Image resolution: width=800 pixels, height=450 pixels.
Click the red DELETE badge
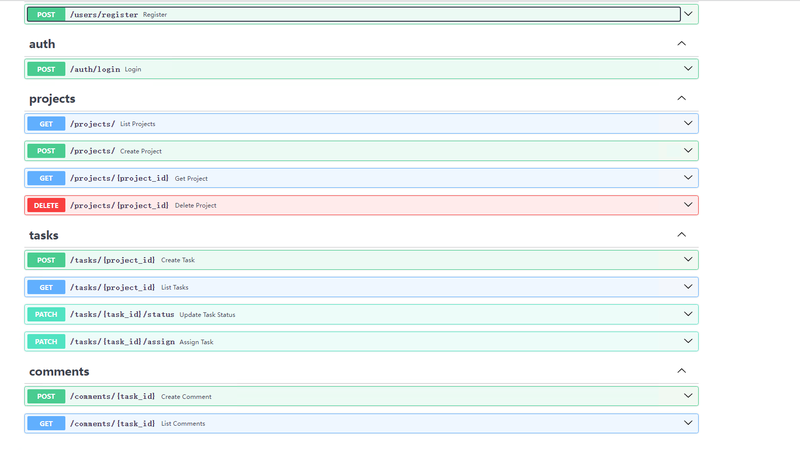(x=46, y=205)
